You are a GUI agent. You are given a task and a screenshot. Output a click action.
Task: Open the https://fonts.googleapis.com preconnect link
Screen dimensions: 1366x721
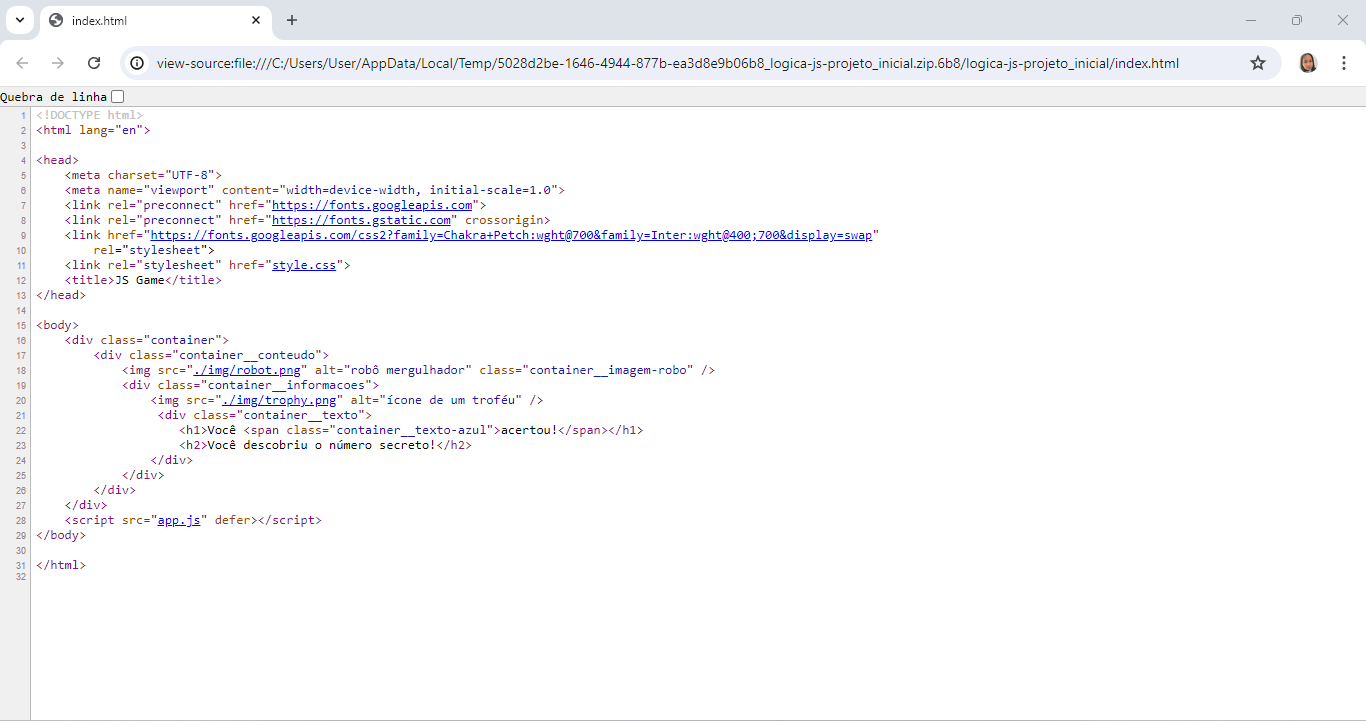pyautogui.click(x=372, y=205)
